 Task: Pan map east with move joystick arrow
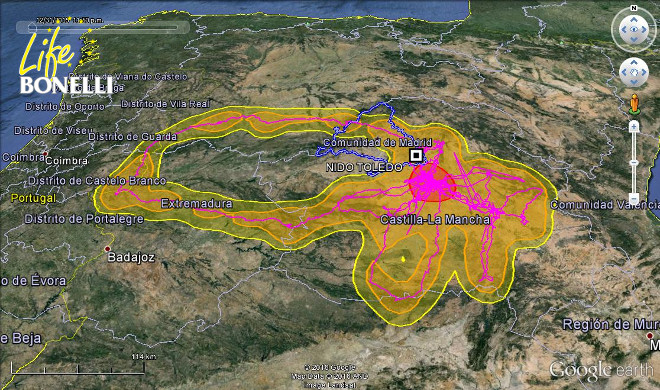pos(644,72)
